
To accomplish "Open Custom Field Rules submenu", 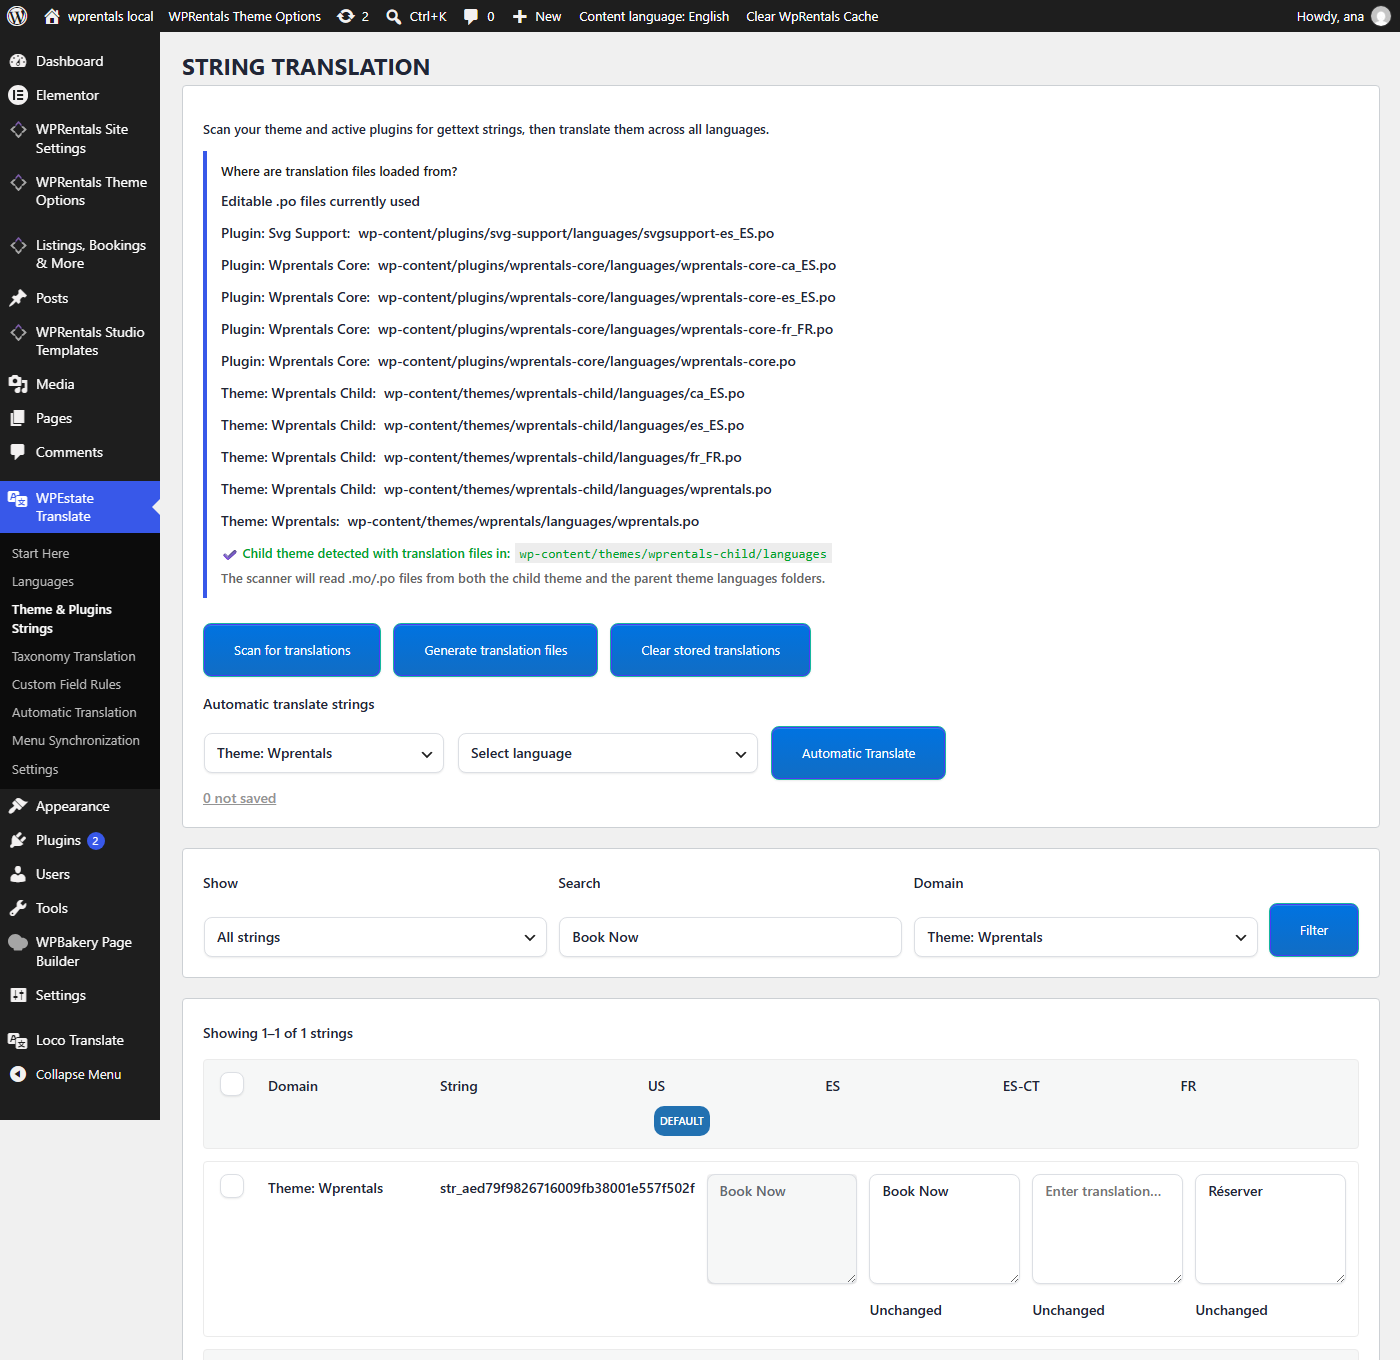I will (66, 684).
